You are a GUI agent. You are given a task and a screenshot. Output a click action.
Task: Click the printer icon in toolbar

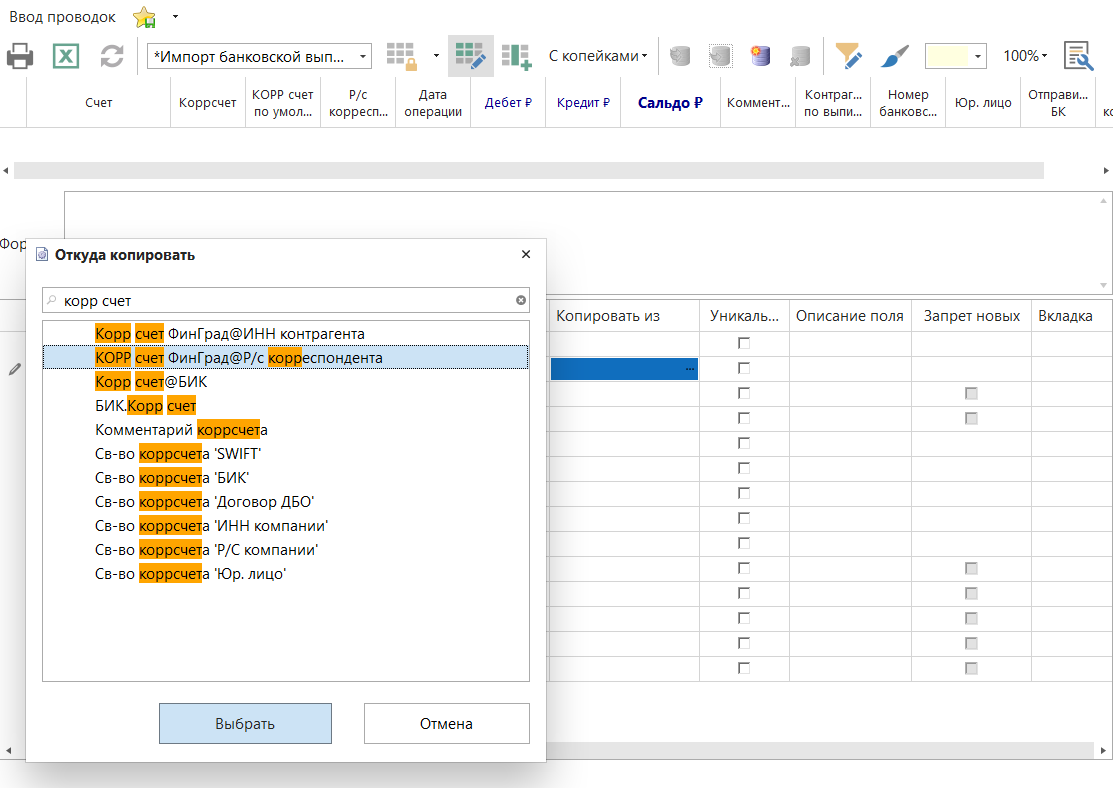coord(20,56)
